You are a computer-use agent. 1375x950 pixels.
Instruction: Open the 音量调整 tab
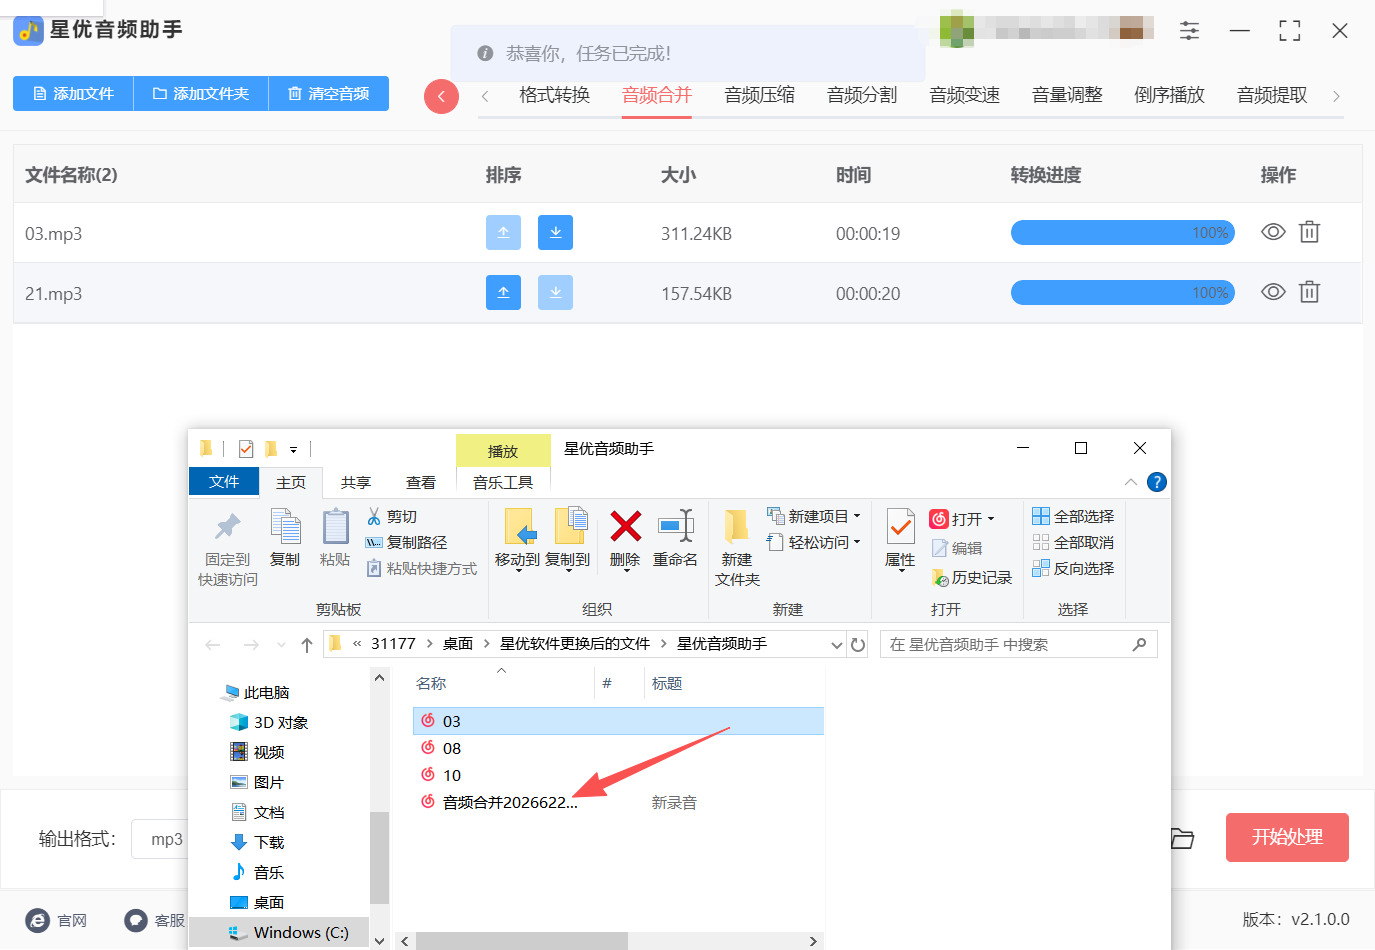coord(1067,95)
